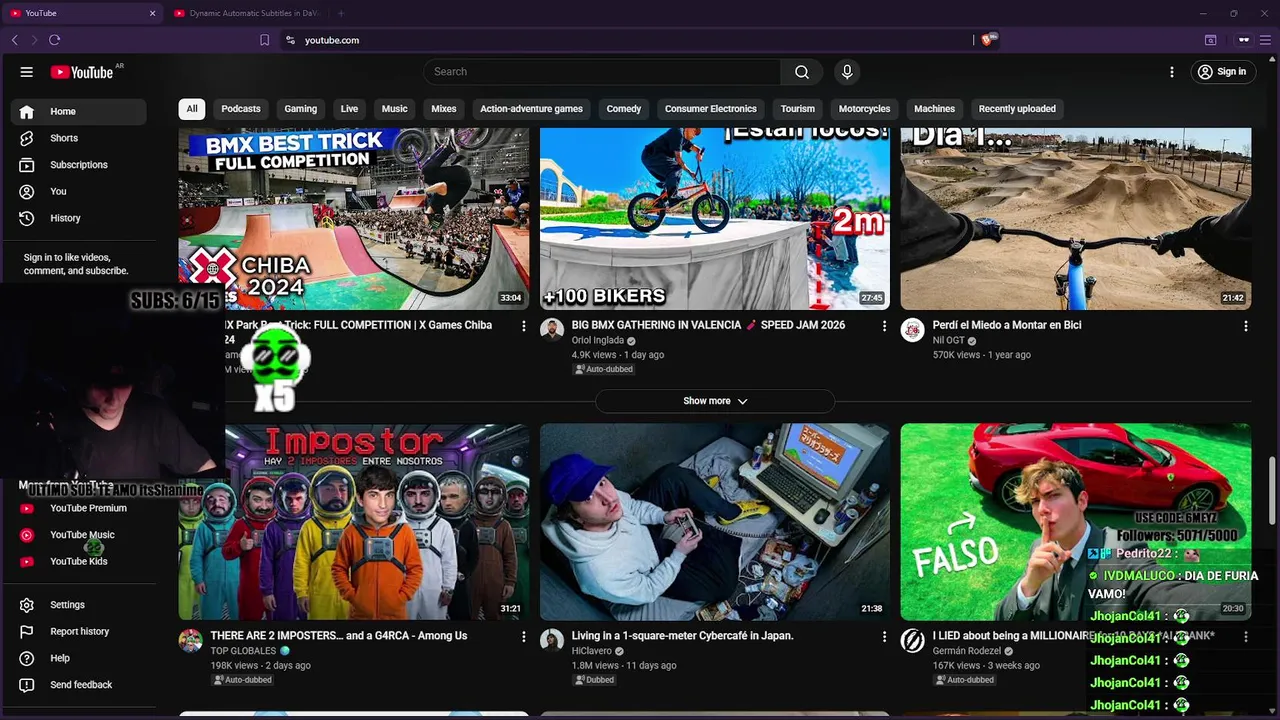Open 'Perdí el Miedo a Montar en Bici' title
This screenshot has width=1280, height=720.
[1007, 326]
